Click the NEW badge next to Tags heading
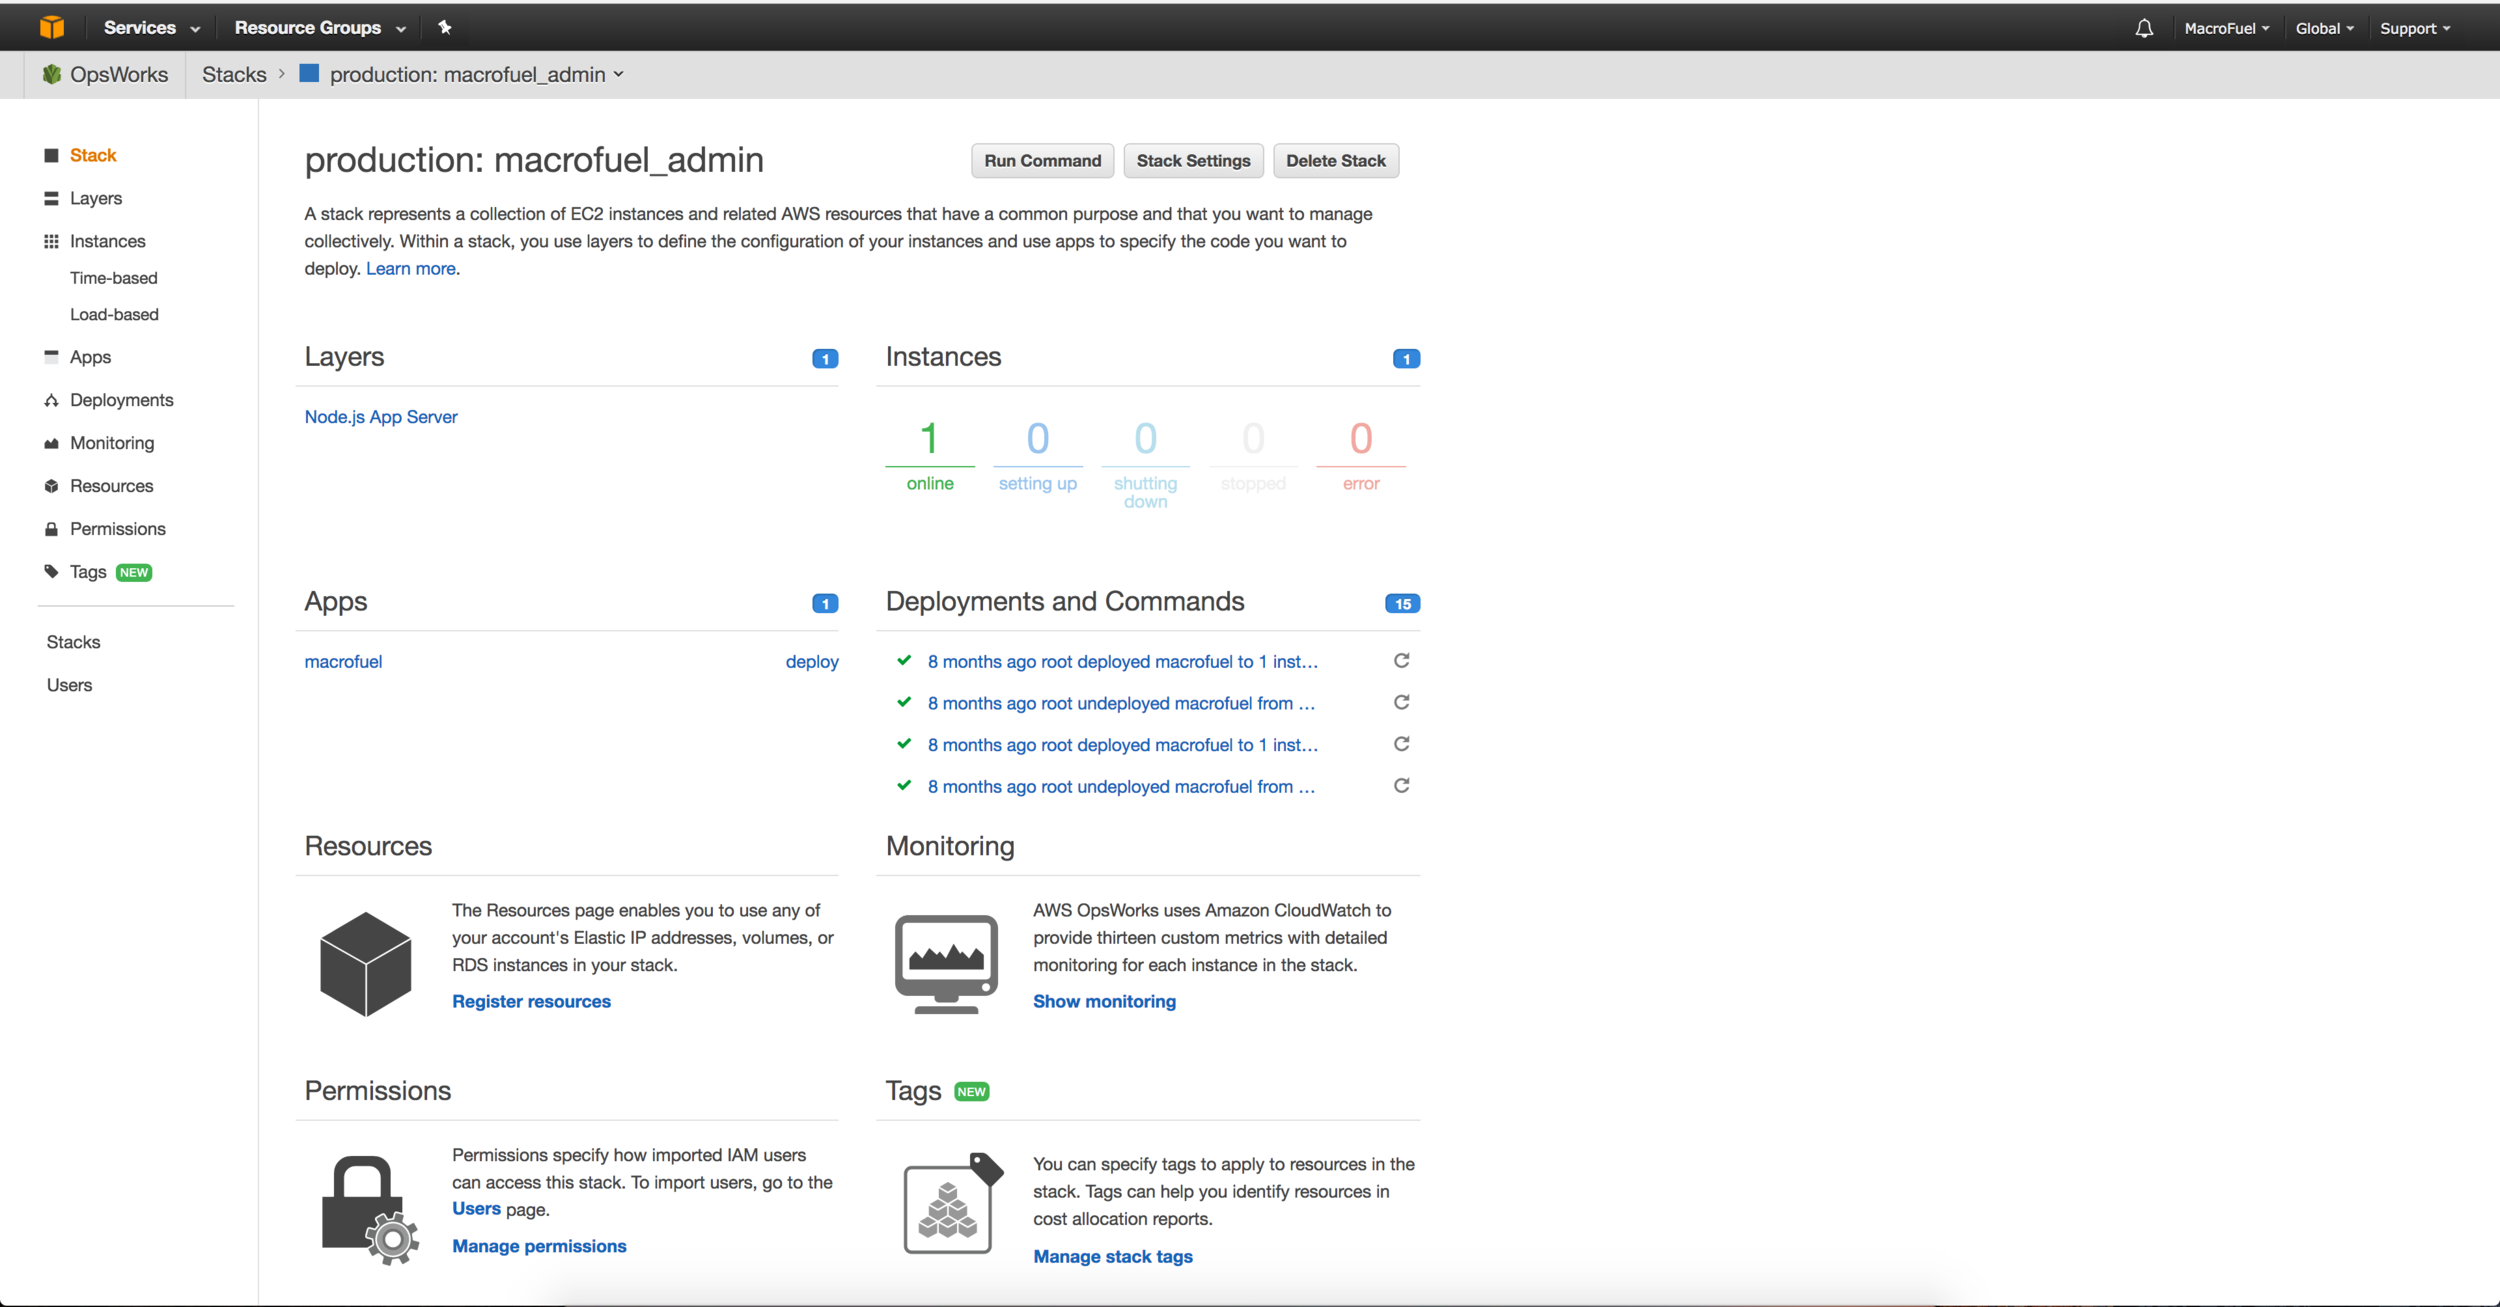2500x1307 pixels. coord(971,1091)
